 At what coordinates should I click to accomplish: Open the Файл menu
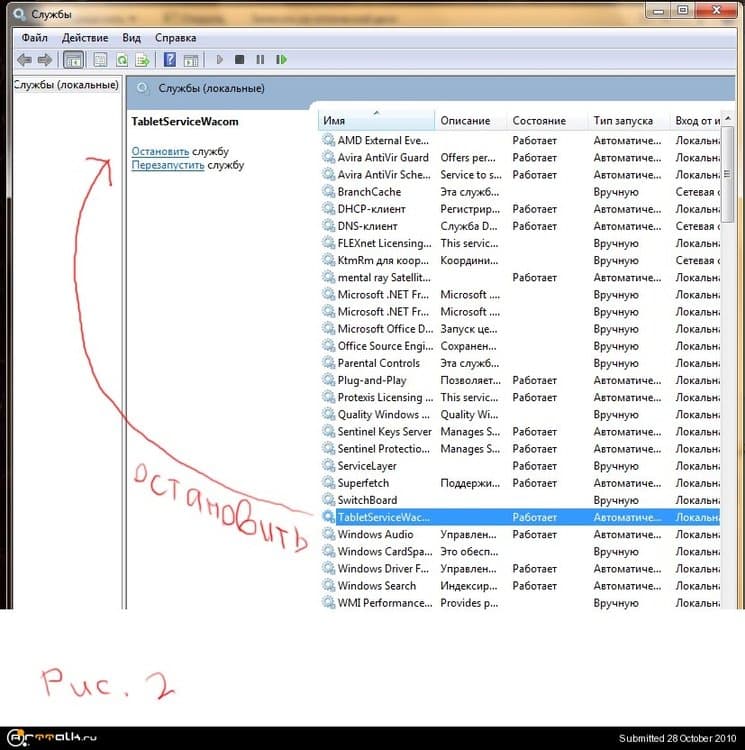[34, 38]
